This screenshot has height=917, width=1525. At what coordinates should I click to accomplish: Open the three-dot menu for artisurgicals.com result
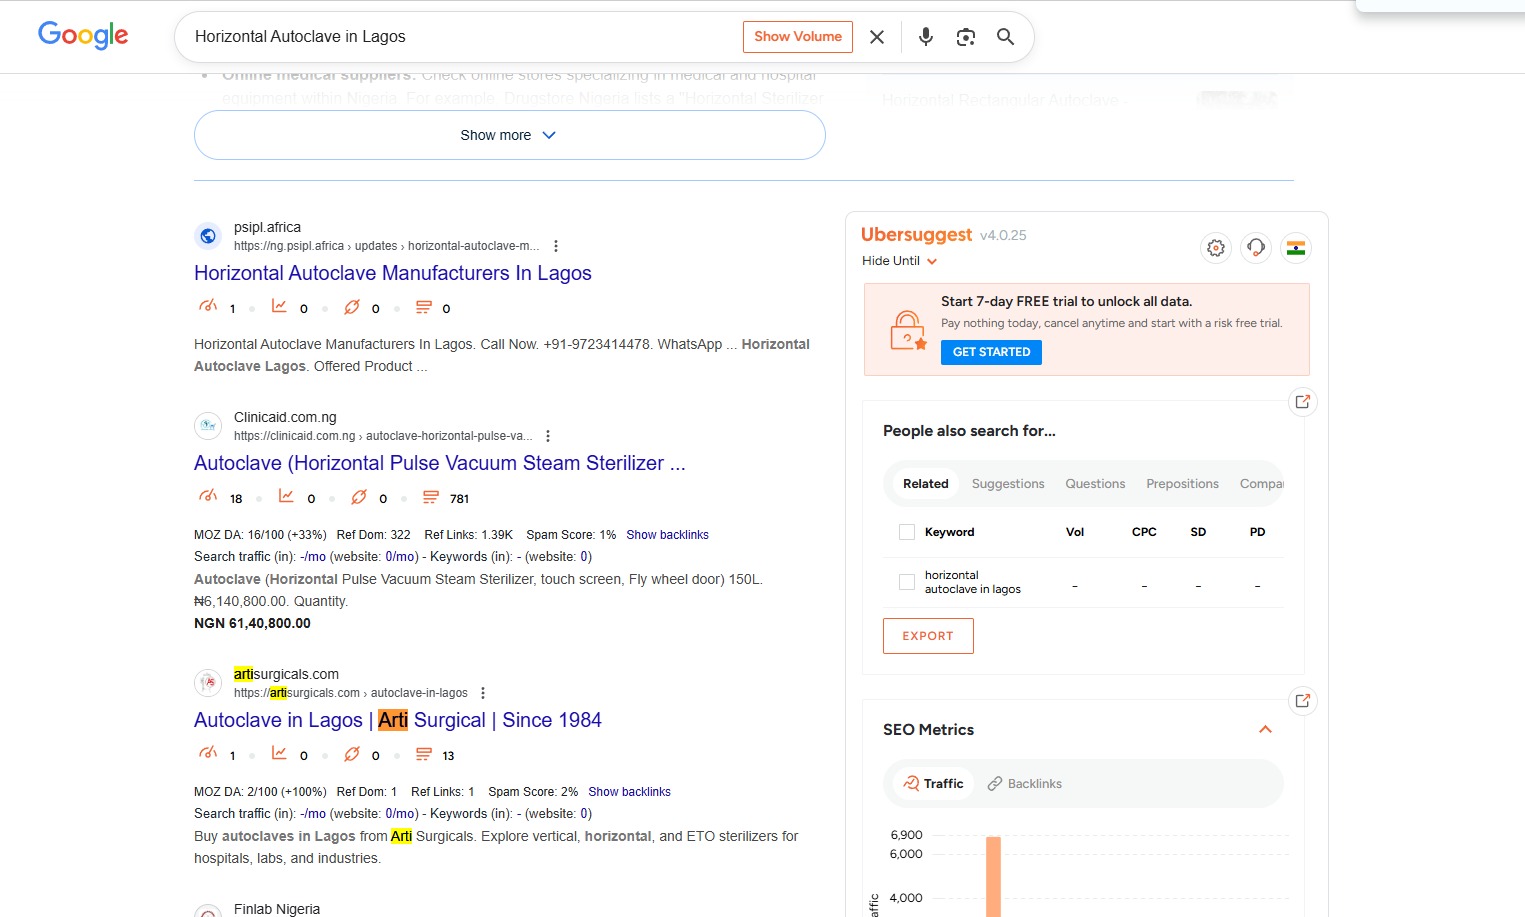[x=483, y=693]
